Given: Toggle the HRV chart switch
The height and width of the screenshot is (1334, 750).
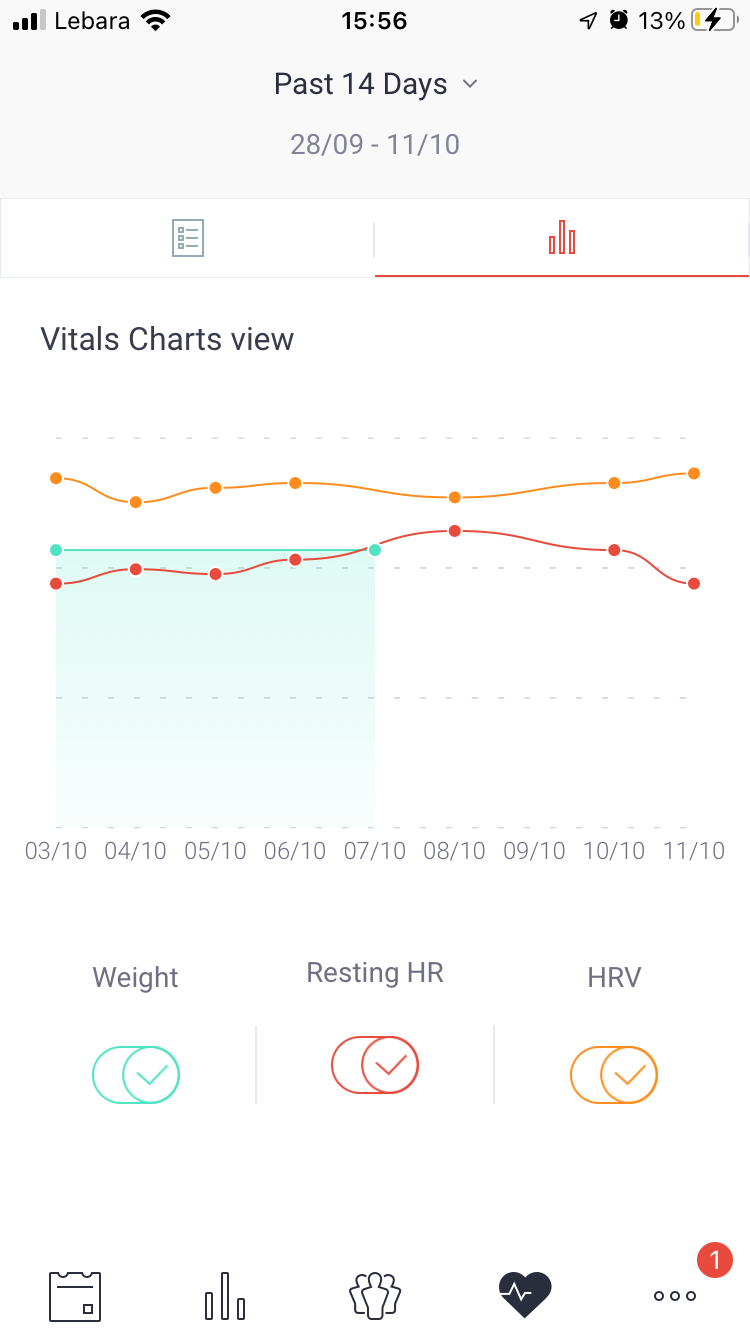Looking at the screenshot, I should pyautogui.click(x=614, y=1075).
